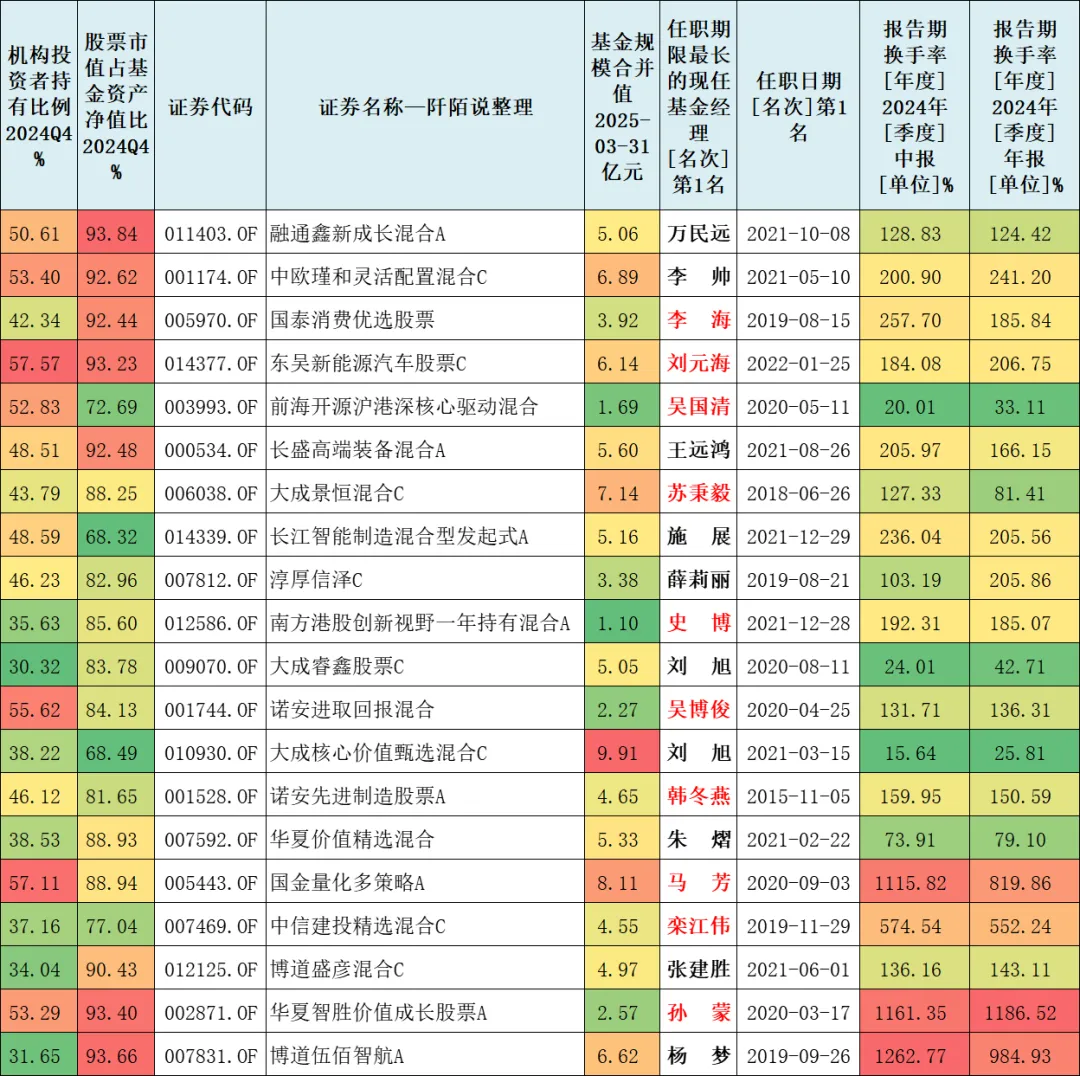The width and height of the screenshot is (1080, 1076).
Task: Click turnover value 552.24
Action: (1020, 927)
